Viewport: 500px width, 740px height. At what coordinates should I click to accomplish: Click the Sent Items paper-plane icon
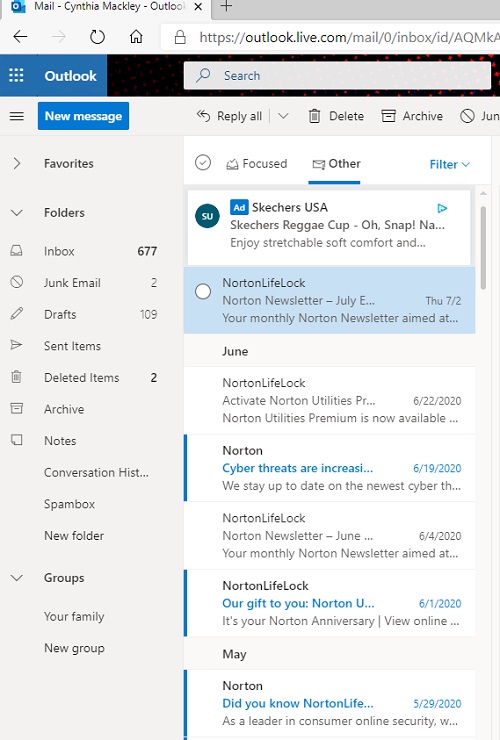pyautogui.click(x=17, y=345)
